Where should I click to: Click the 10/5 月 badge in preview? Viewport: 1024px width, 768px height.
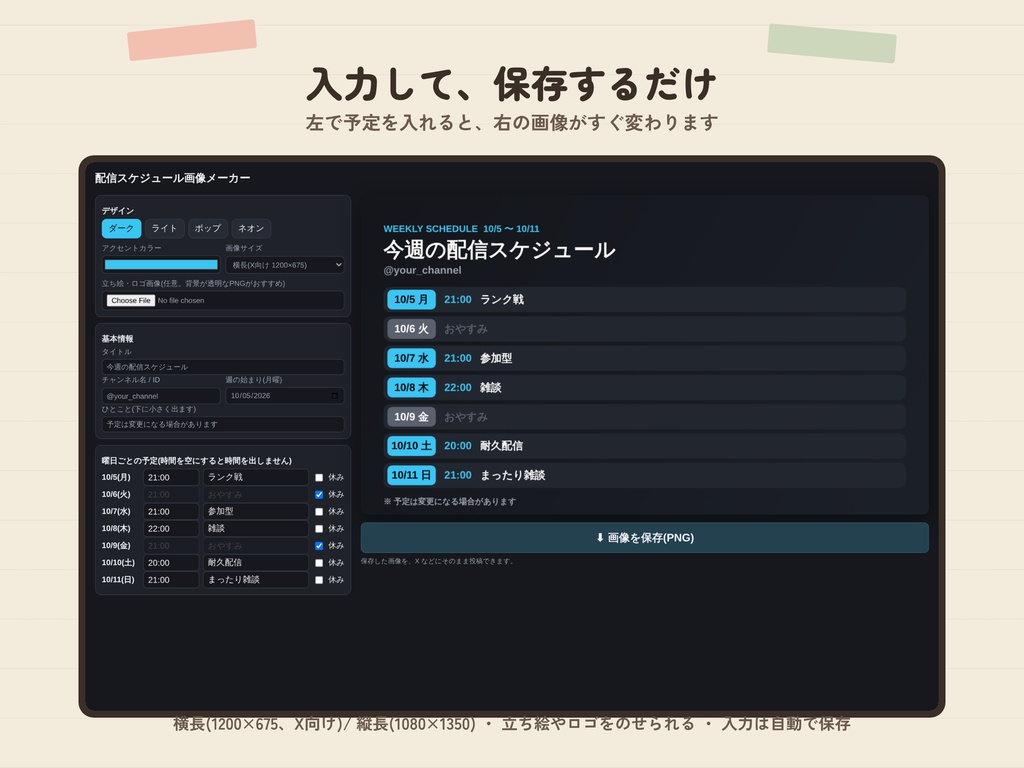tap(411, 299)
